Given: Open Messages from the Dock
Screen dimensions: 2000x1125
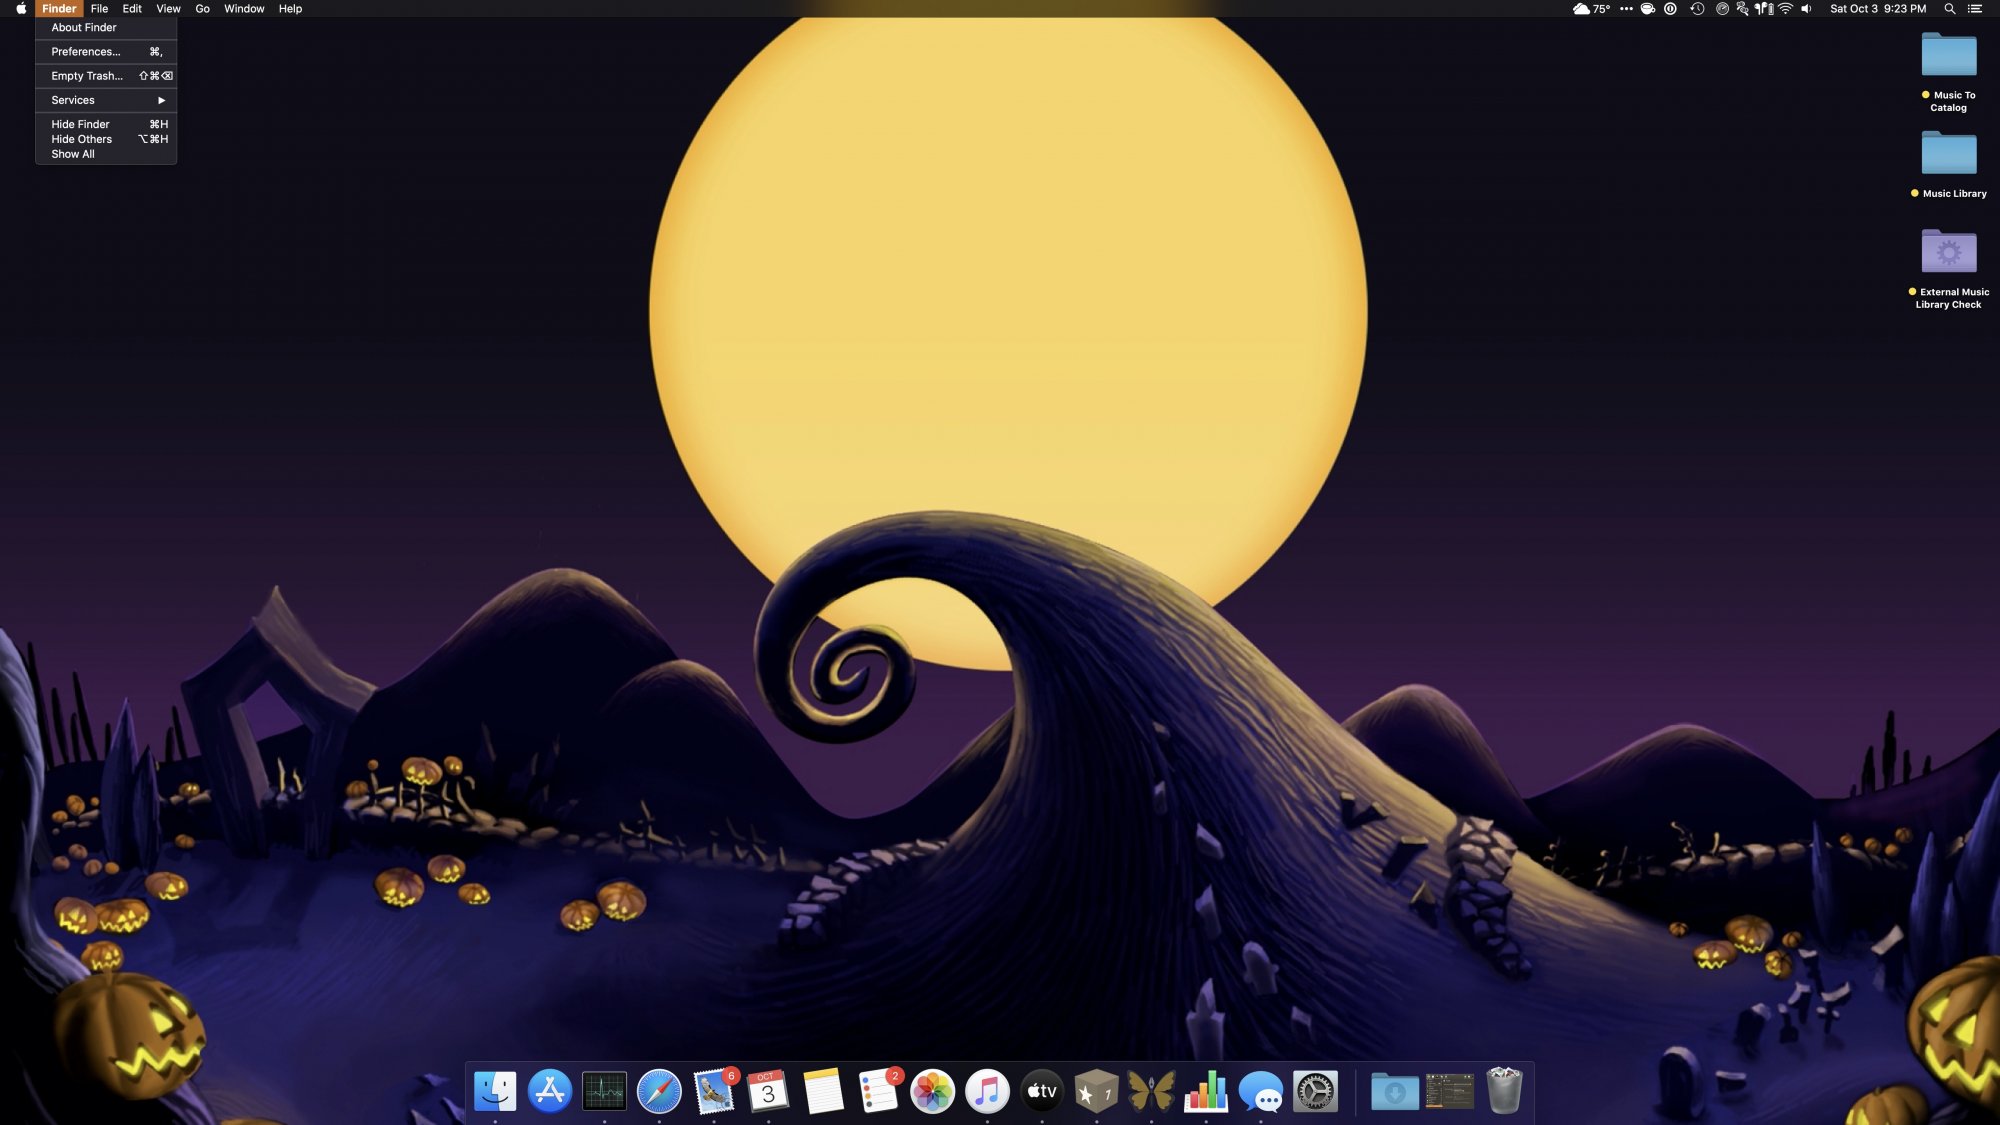Looking at the screenshot, I should tap(1260, 1091).
